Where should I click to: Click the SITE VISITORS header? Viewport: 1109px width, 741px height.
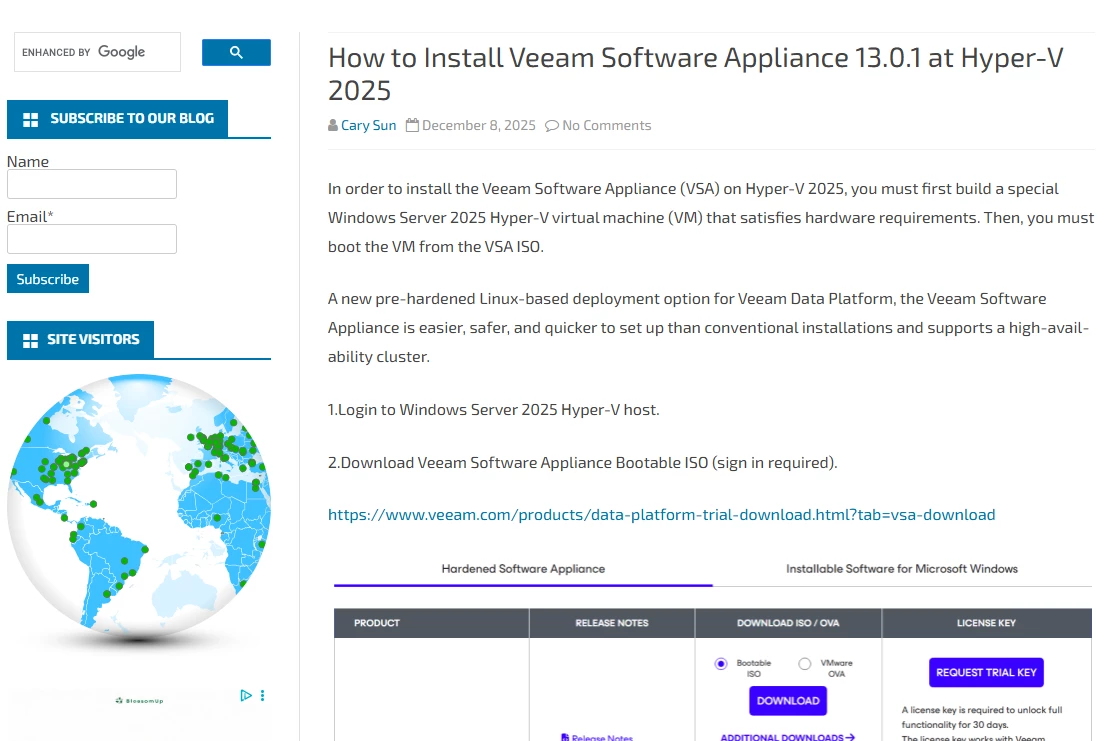(81, 340)
